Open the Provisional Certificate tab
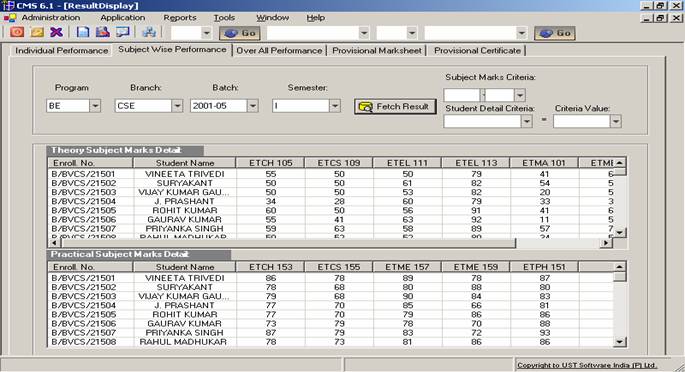 coord(477,51)
